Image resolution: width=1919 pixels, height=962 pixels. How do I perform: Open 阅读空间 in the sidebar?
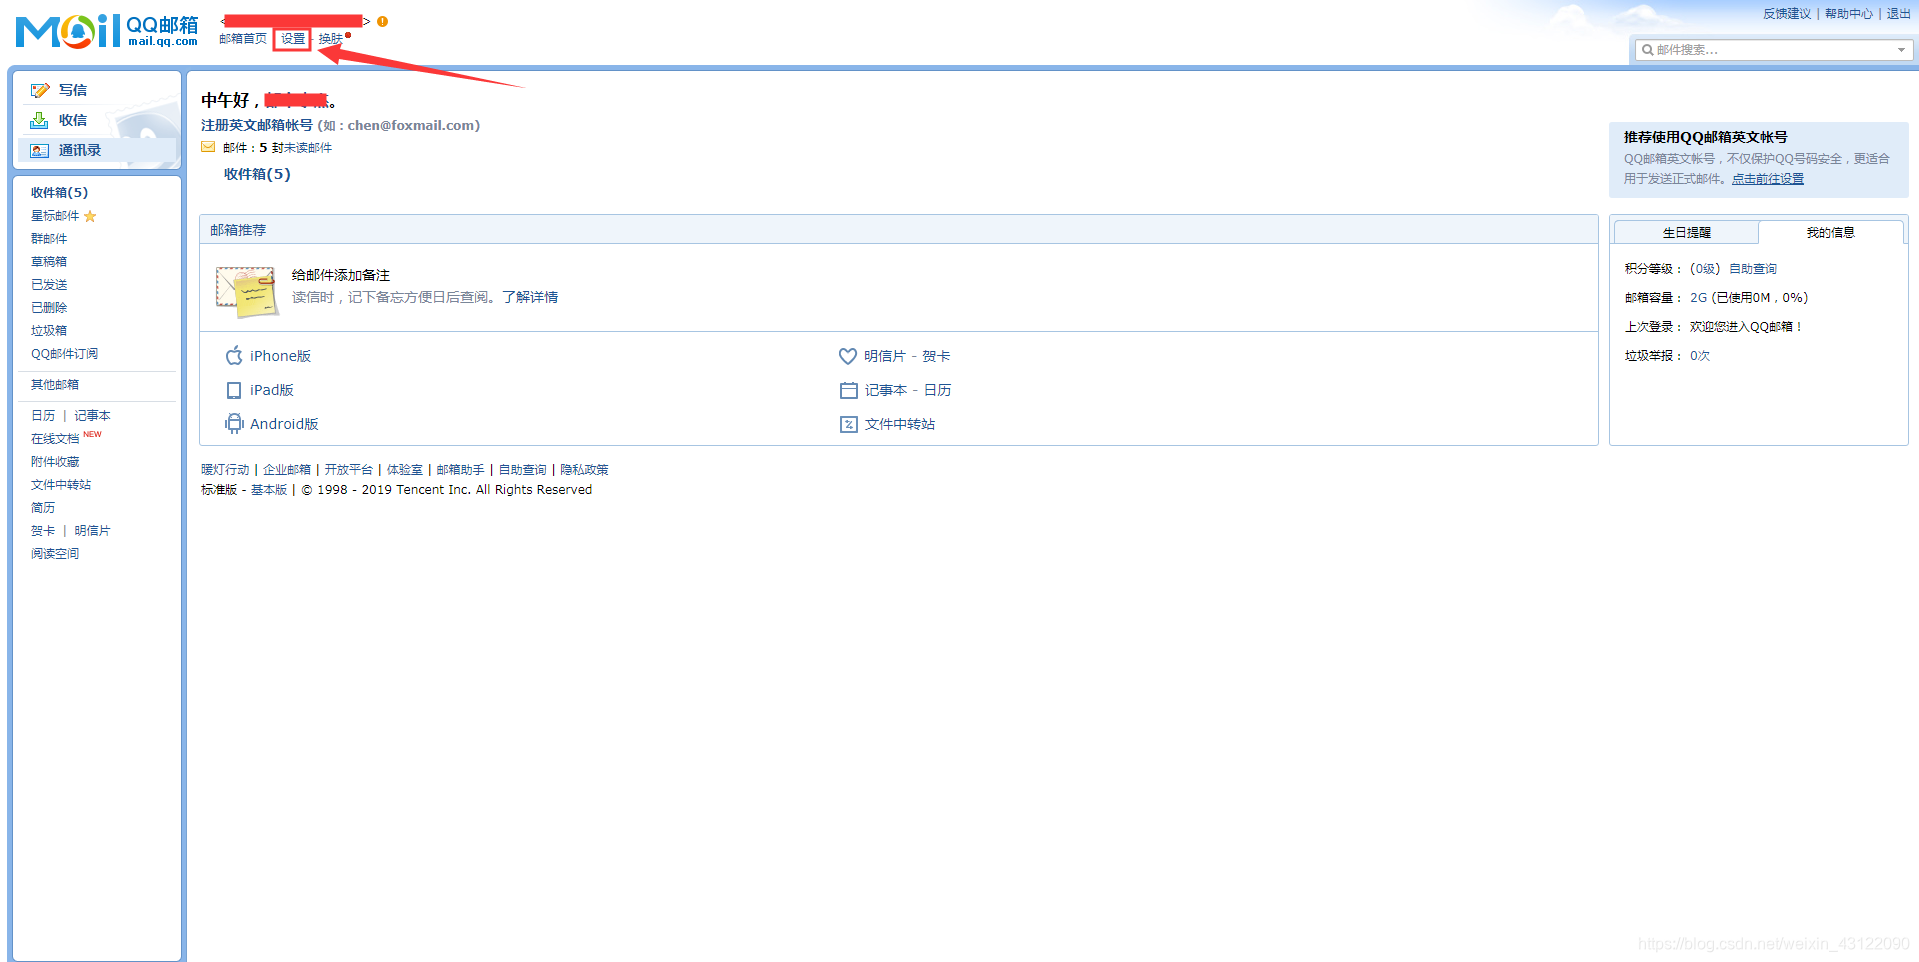tap(55, 554)
